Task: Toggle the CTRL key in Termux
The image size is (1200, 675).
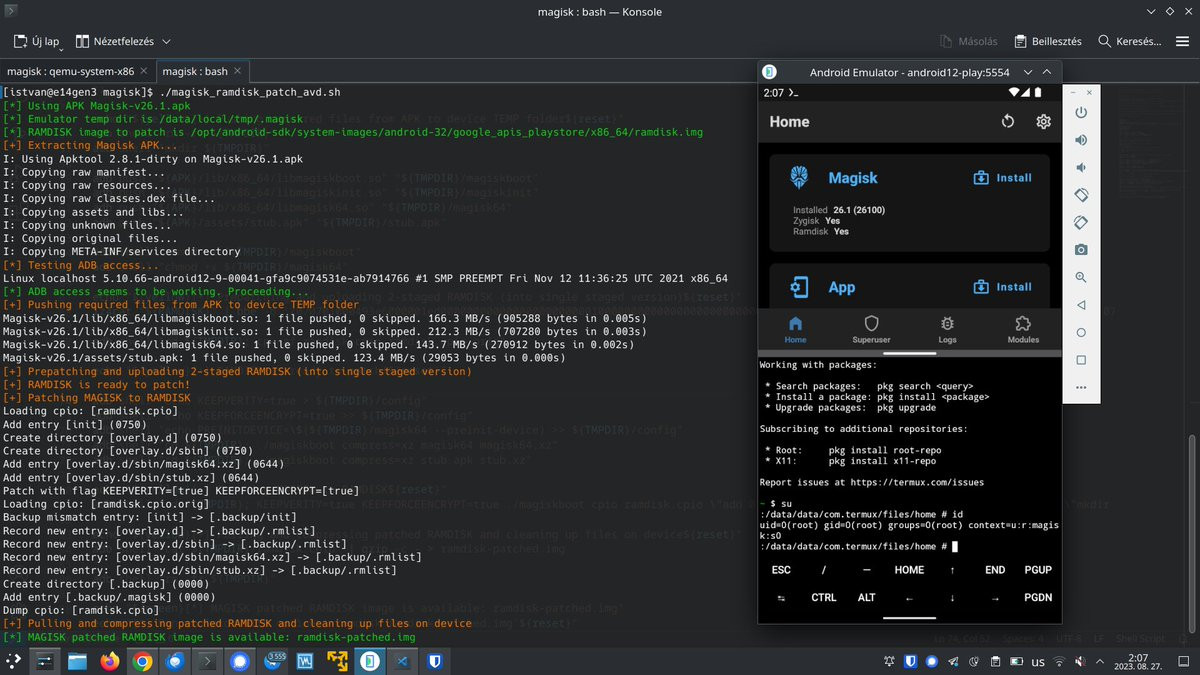Action: click(824, 598)
